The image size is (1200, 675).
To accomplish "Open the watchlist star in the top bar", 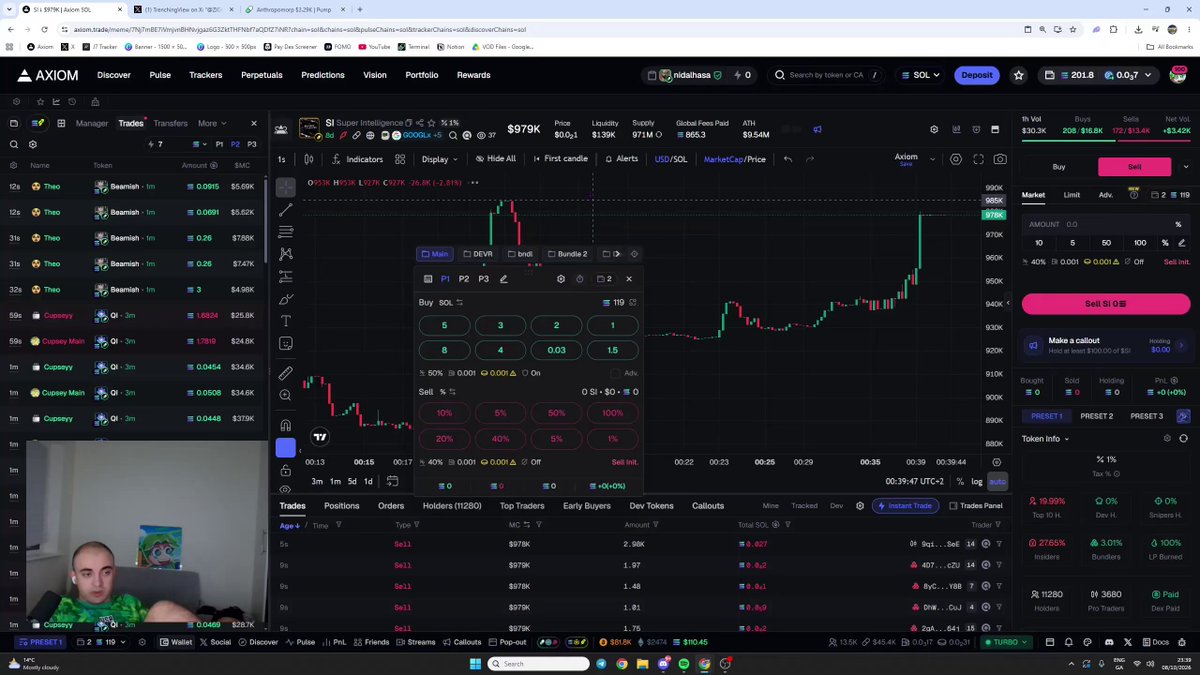I will [1019, 75].
